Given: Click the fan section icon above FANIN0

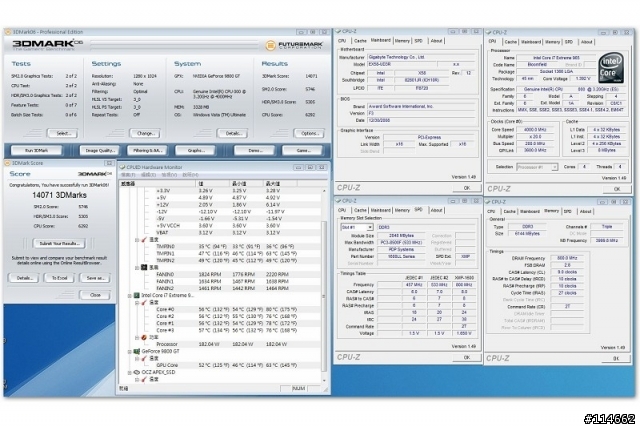Looking at the screenshot, I should (x=144, y=267).
